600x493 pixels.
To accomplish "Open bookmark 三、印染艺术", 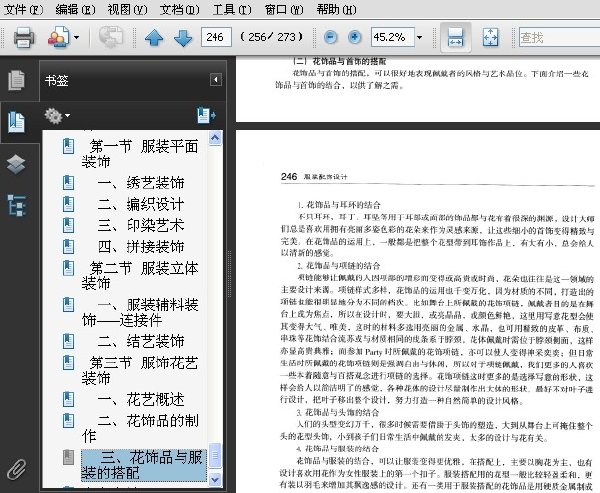I will 141,225.
